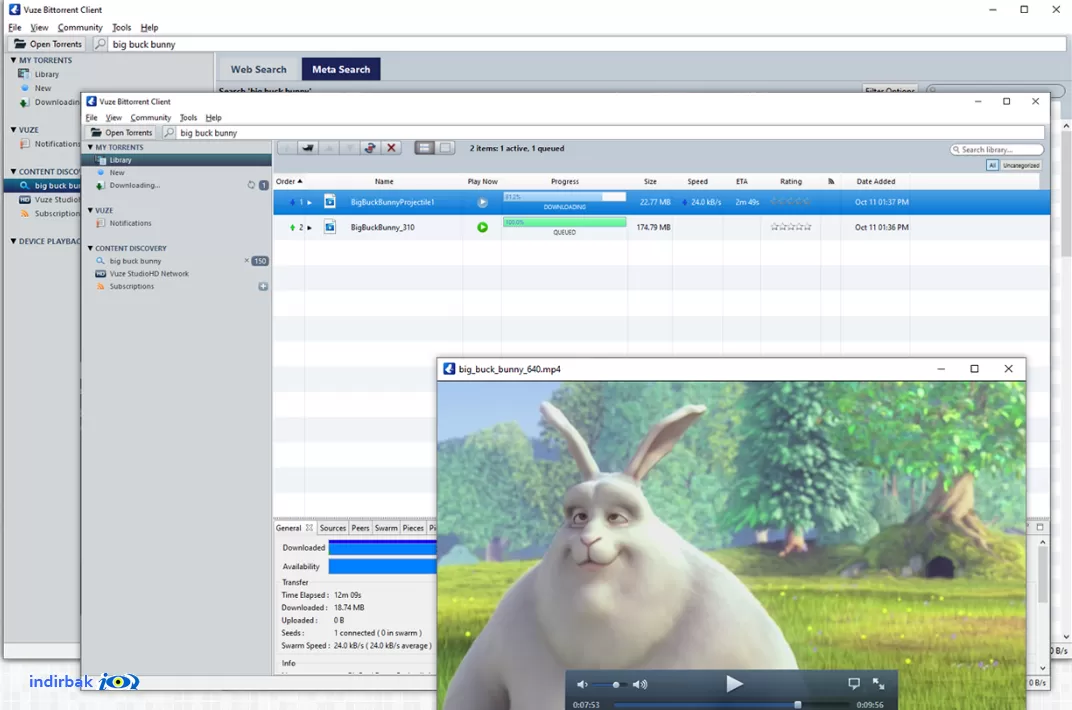Click the comment bubble icon in video player
This screenshot has width=1072, height=710.
tap(854, 683)
